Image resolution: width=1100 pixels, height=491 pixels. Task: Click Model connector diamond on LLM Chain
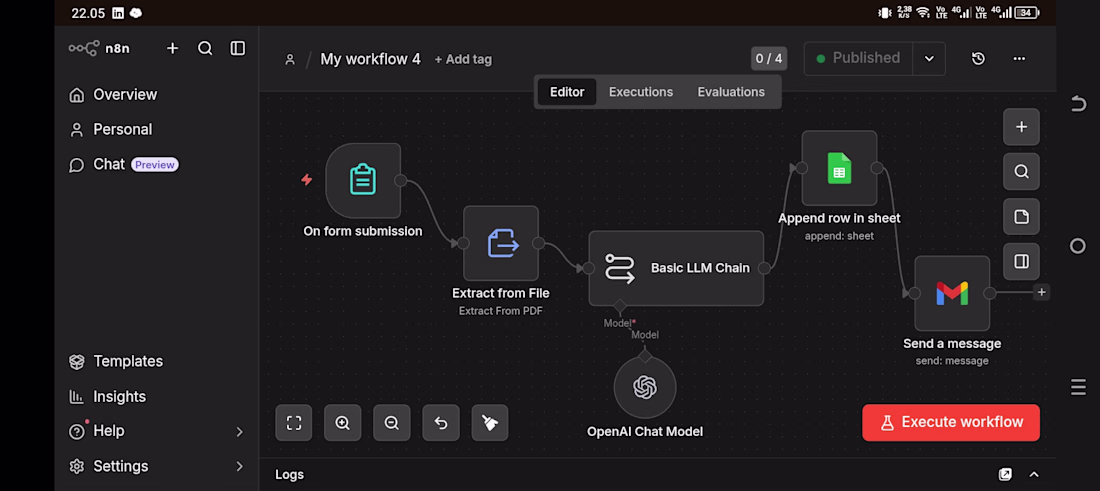619,307
